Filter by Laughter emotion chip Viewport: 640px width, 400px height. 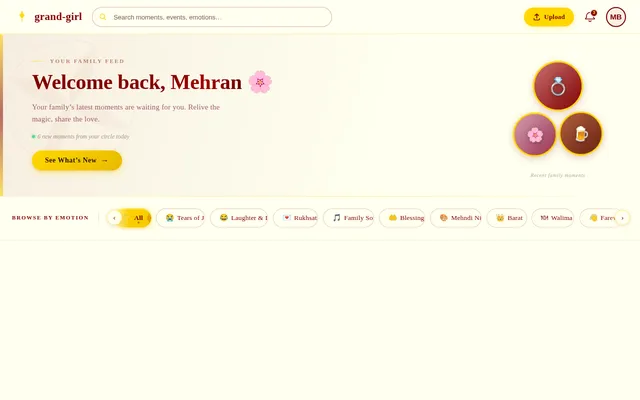(x=239, y=218)
